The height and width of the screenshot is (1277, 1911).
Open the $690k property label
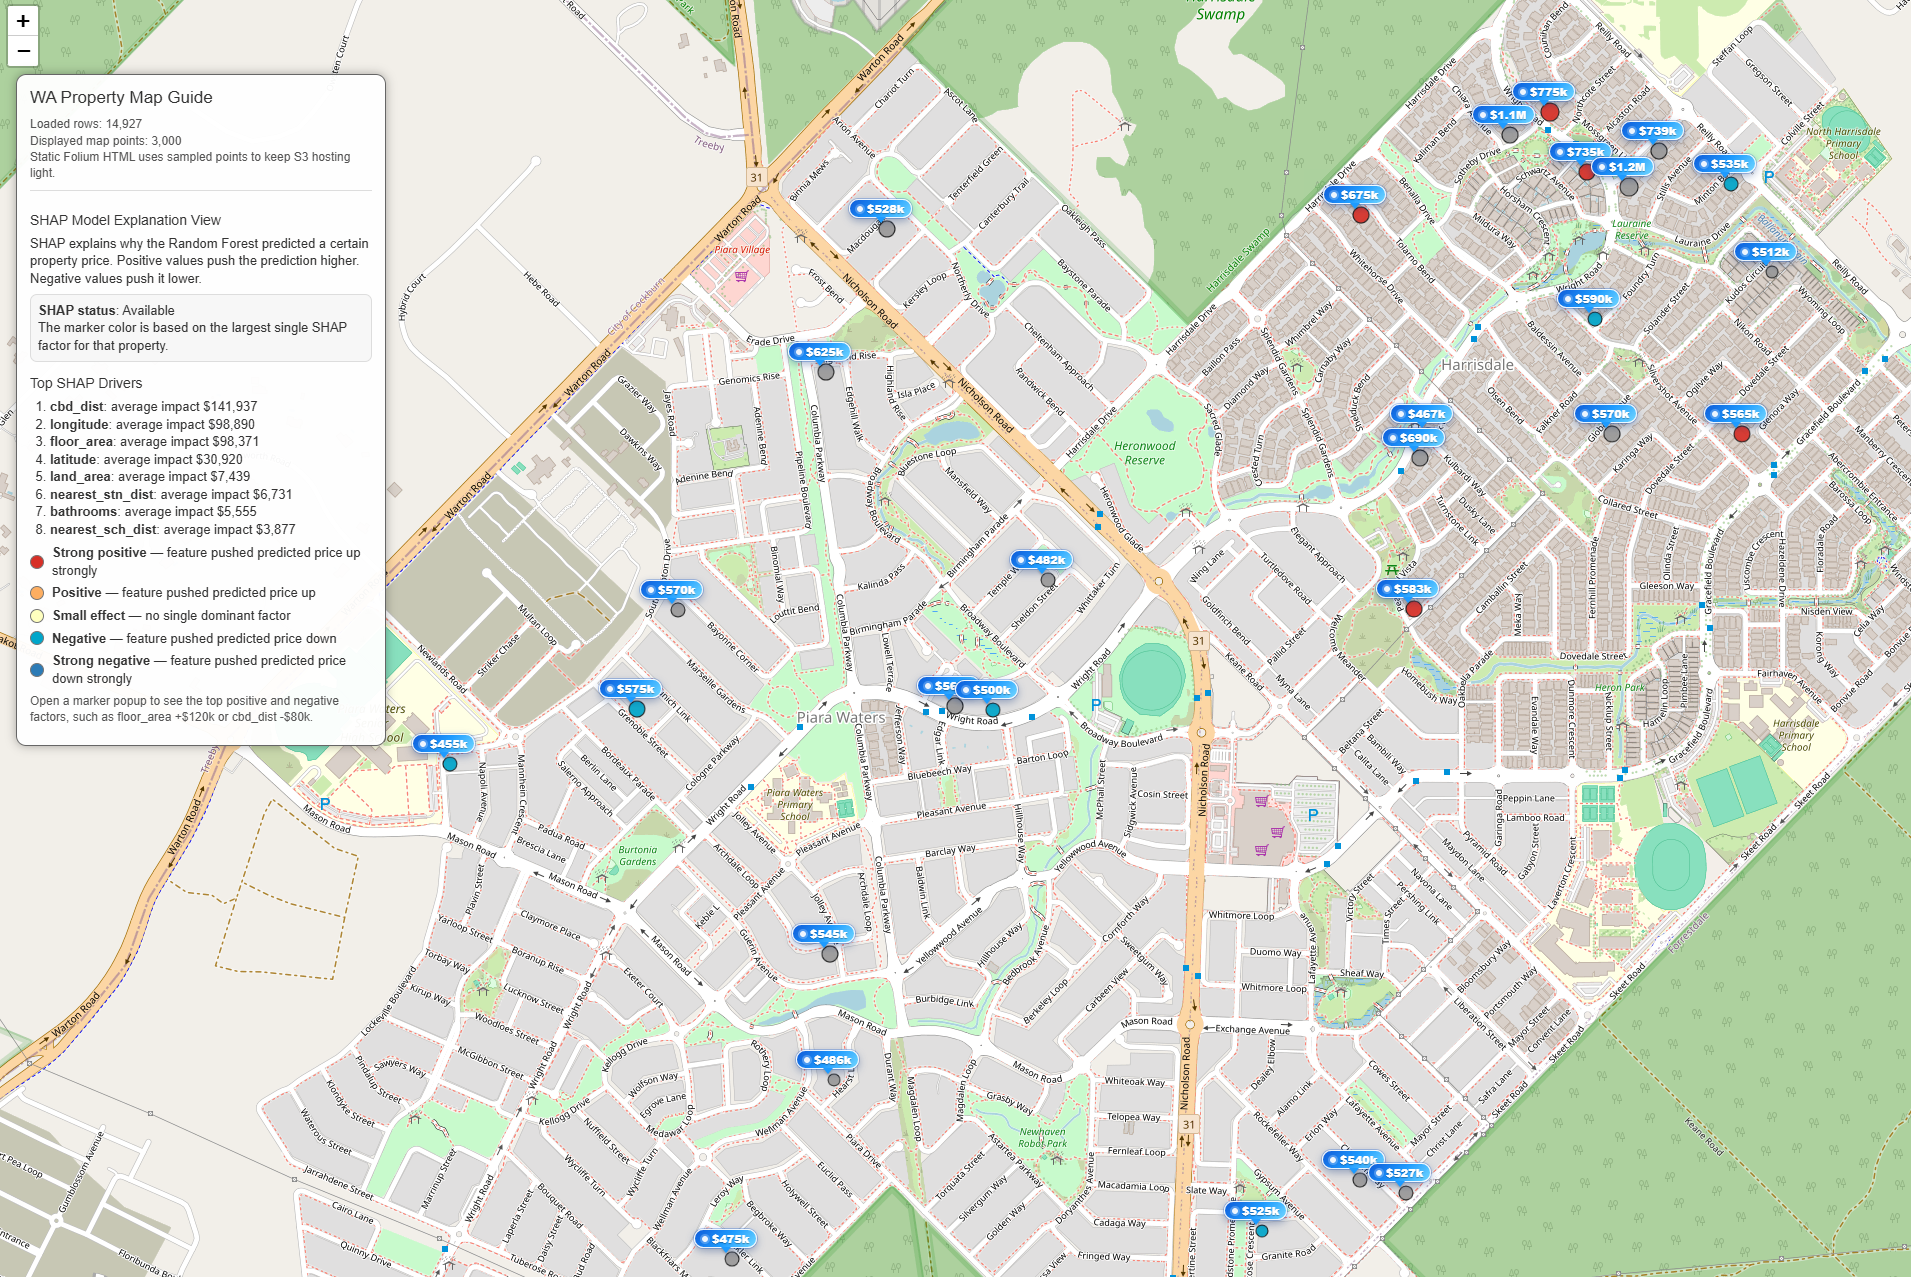point(1412,438)
